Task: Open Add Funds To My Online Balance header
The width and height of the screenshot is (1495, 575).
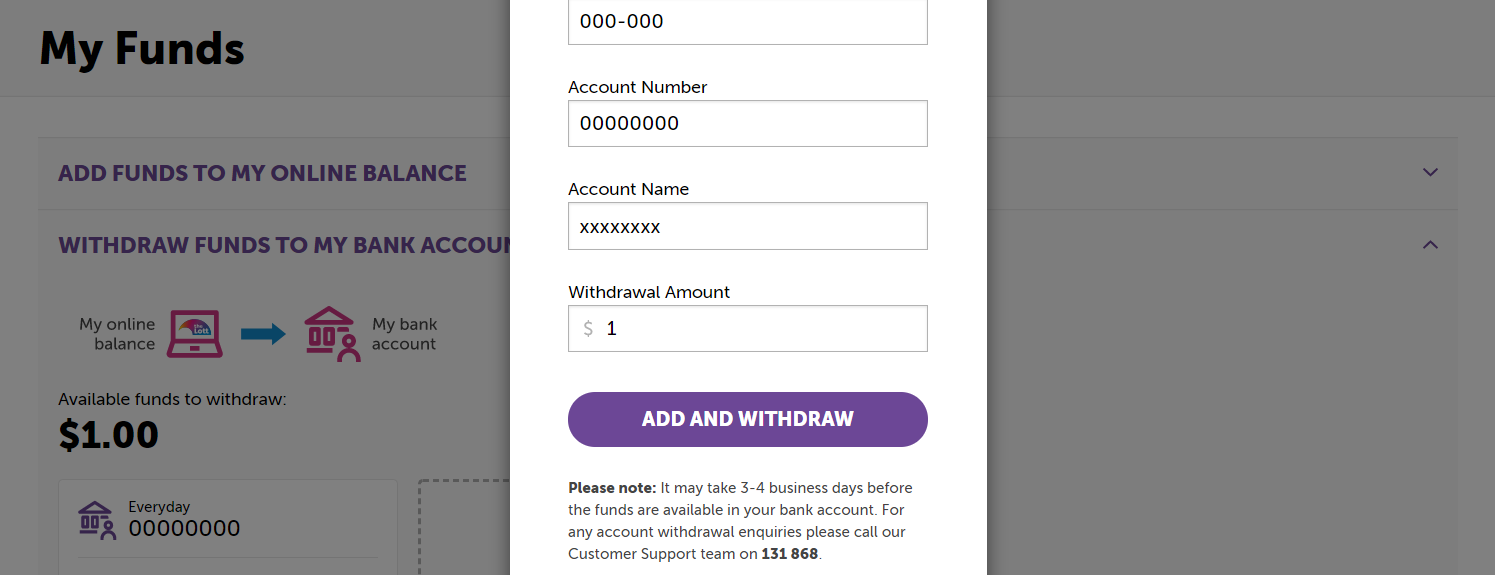Action: tap(262, 173)
